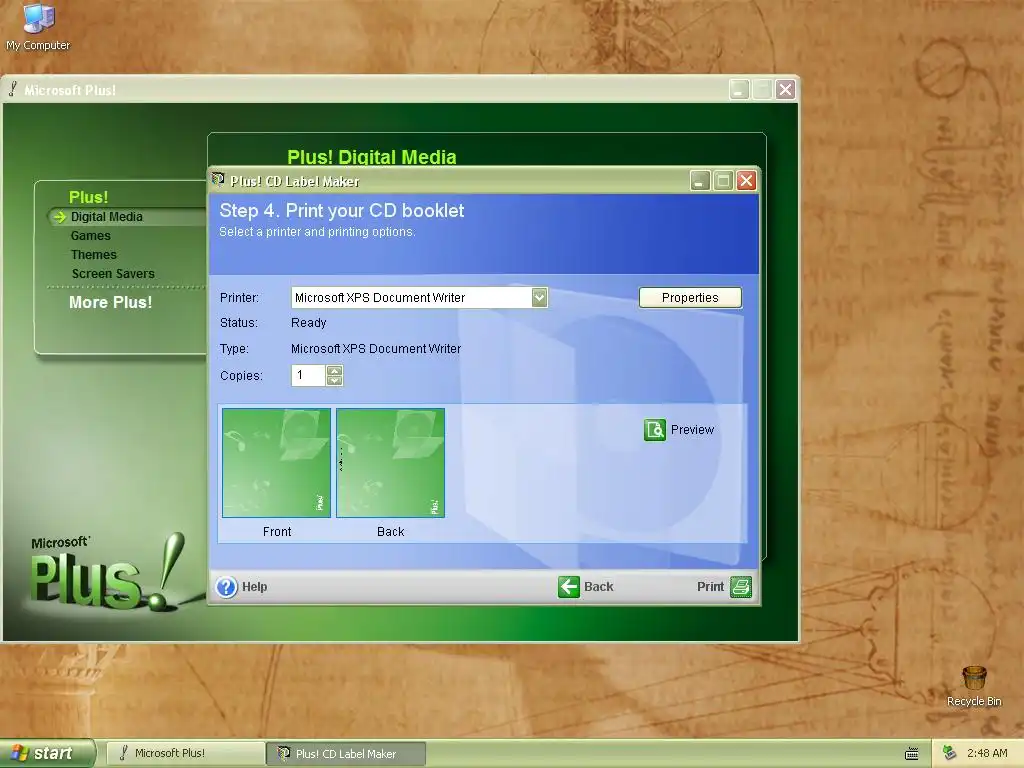Click the green arrow beside Digital Media
The width and height of the screenshot is (1024, 768).
tap(59, 217)
